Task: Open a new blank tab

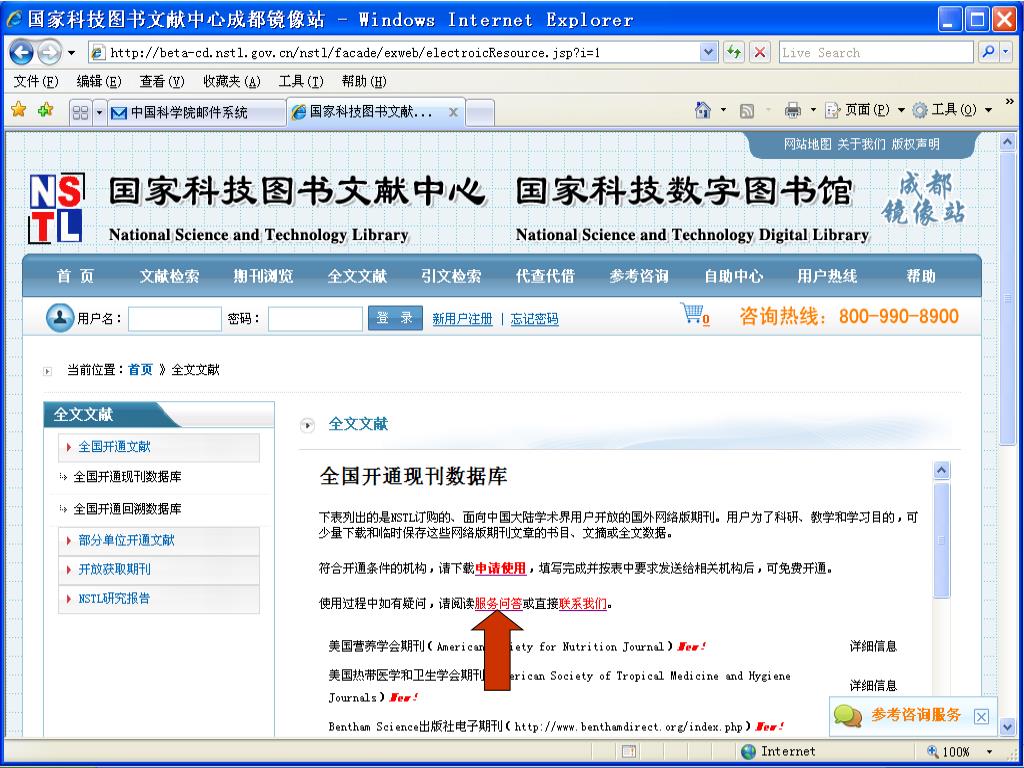Action: coord(480,112)
